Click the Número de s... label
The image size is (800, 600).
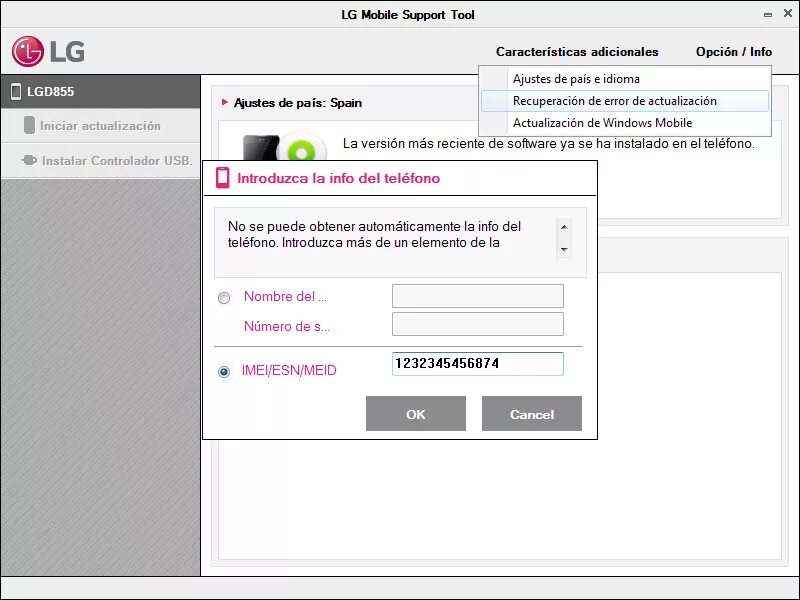pos(287,327)
